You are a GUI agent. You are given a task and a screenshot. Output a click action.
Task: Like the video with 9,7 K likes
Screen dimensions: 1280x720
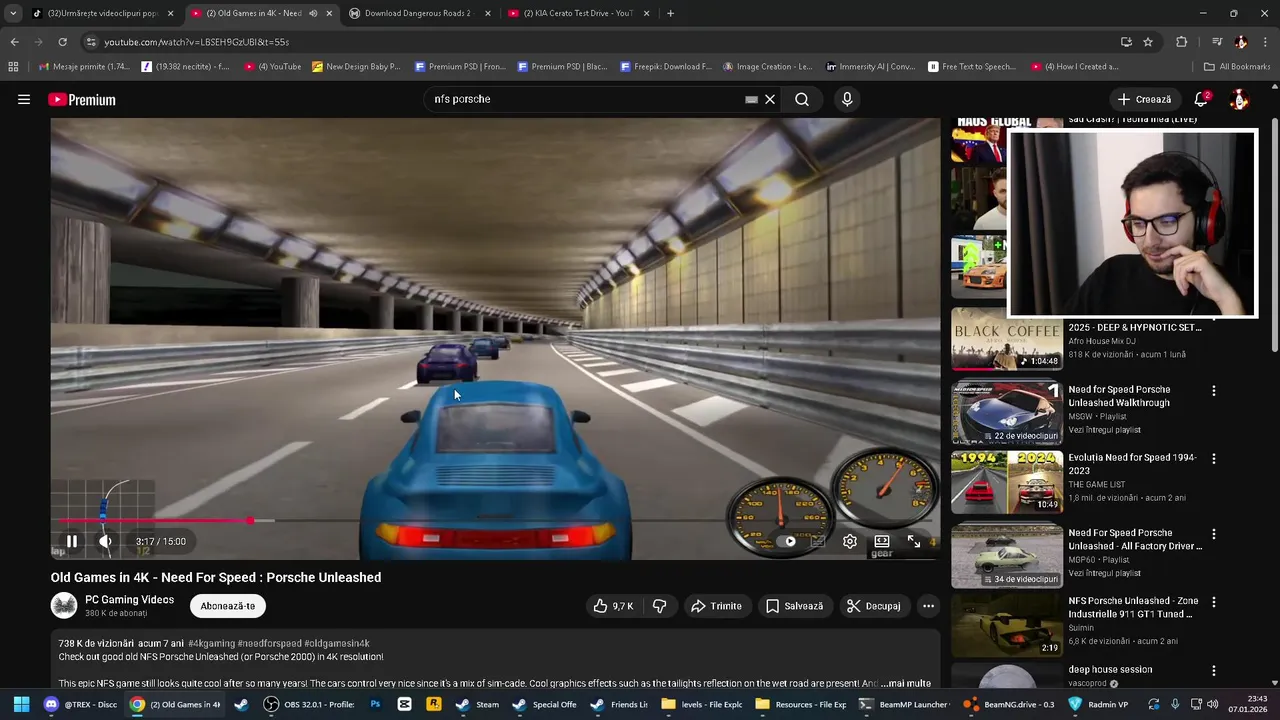point(613,606)
